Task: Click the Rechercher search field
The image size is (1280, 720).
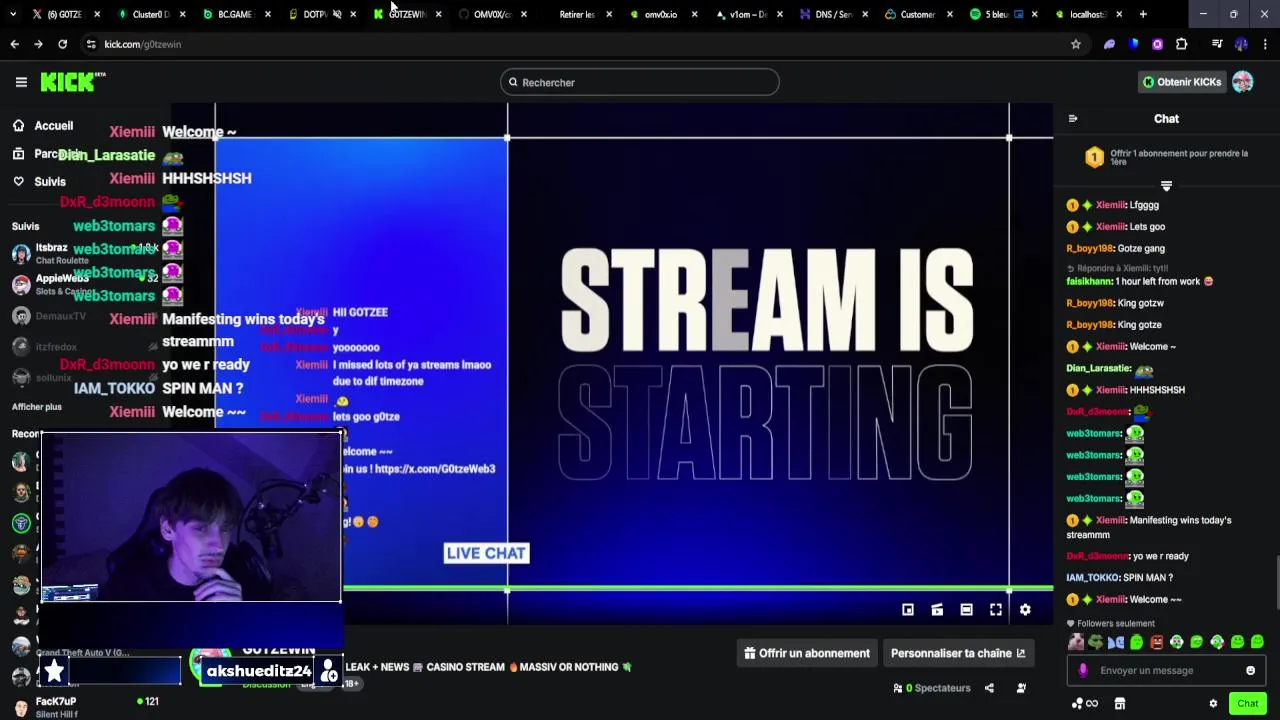Action: 640,82
